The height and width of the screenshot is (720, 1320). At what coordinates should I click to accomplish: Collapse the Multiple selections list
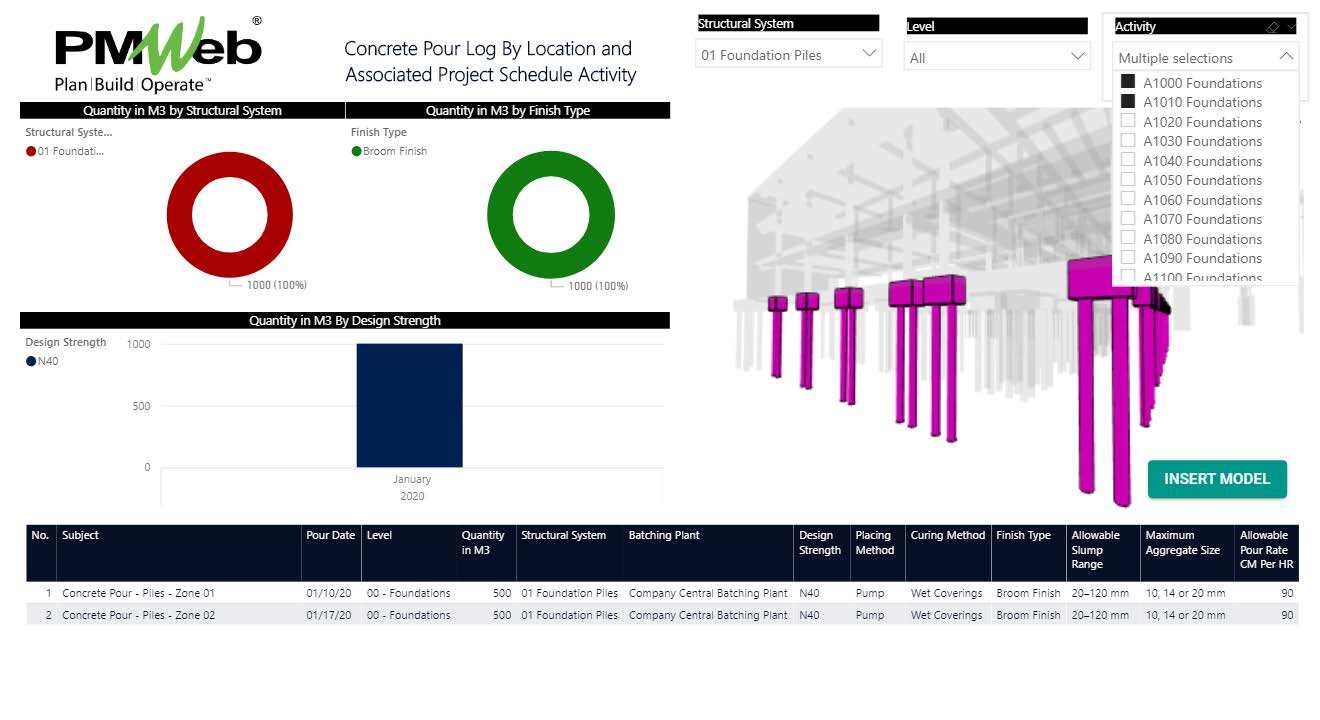[x=1286, y=57]
